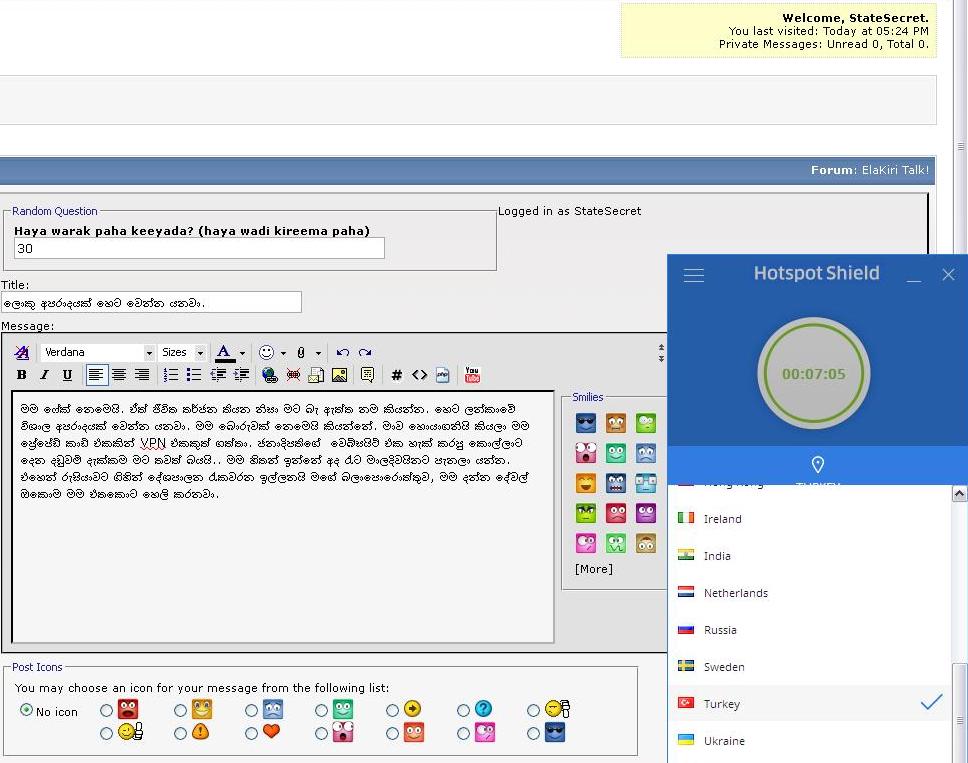Screen dimensions: 968x763
Task: Wrap selection in PHP tags
Action: 443,375
